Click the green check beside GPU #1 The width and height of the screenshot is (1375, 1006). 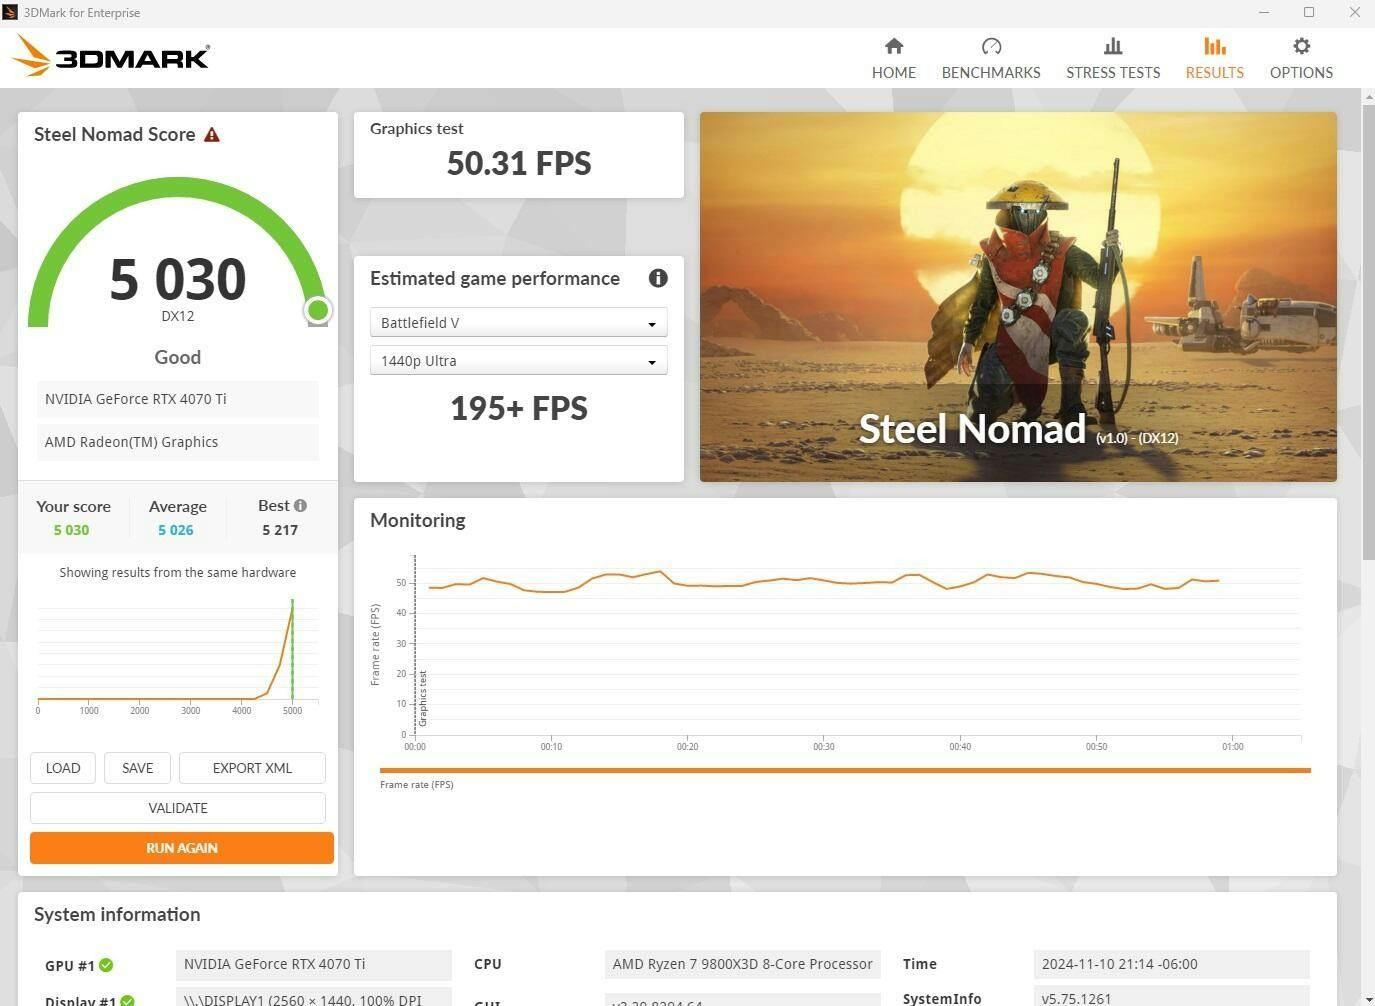[x=106, y=965]
